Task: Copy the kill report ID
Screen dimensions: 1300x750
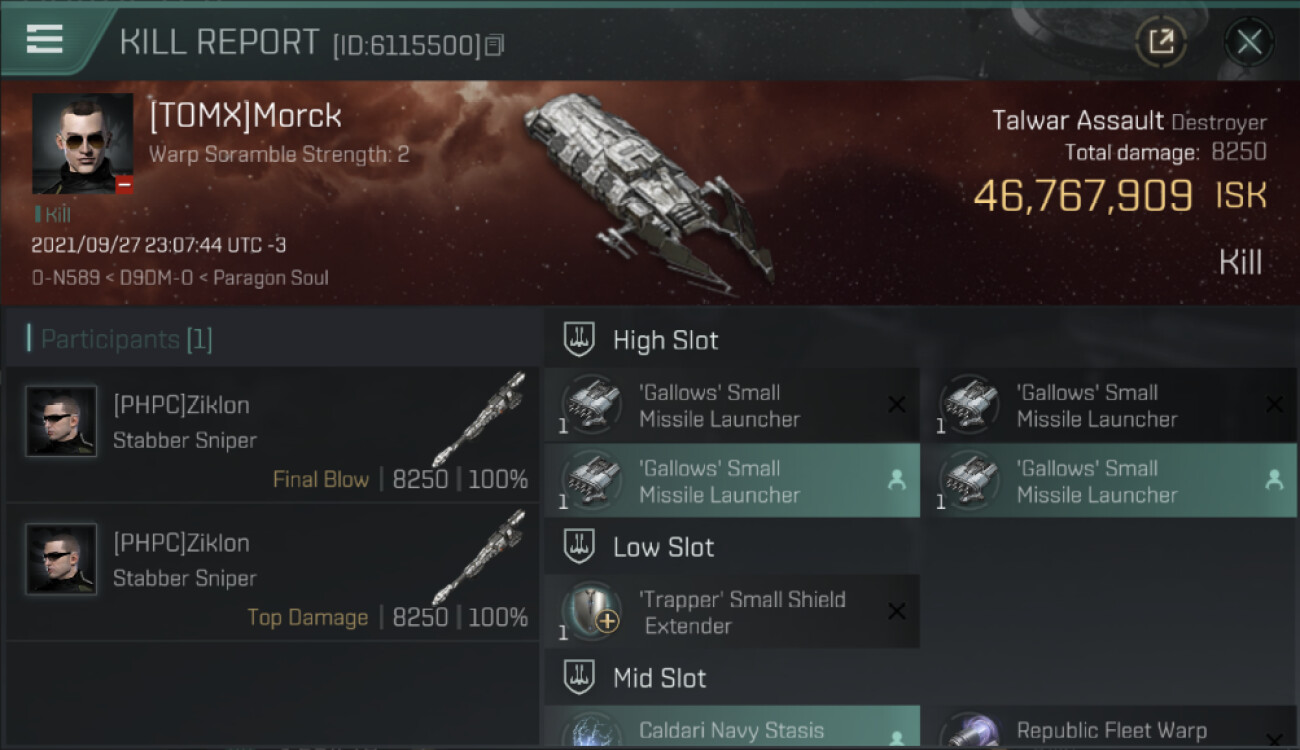Action: pos(494,45)
